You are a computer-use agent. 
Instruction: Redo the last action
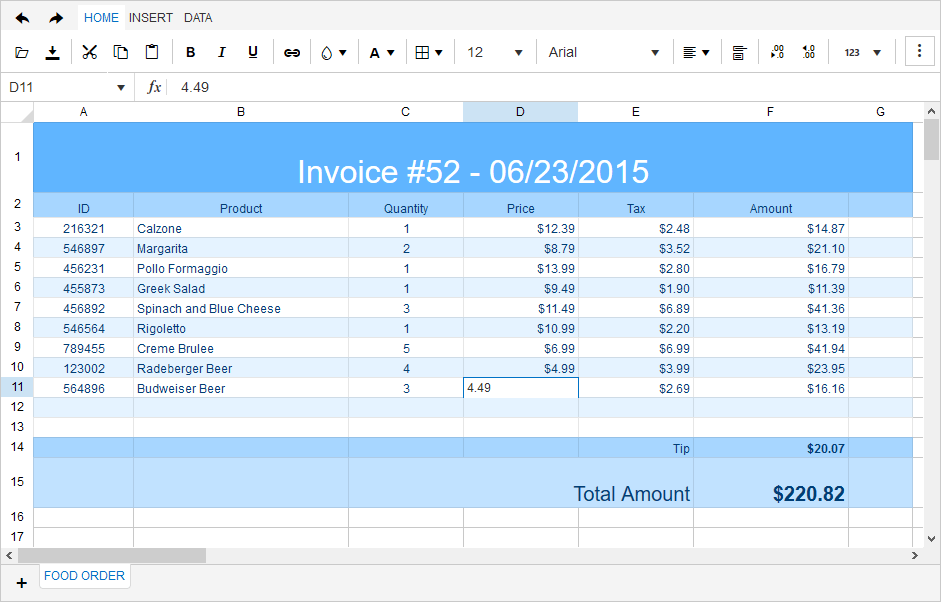(55, 17)
